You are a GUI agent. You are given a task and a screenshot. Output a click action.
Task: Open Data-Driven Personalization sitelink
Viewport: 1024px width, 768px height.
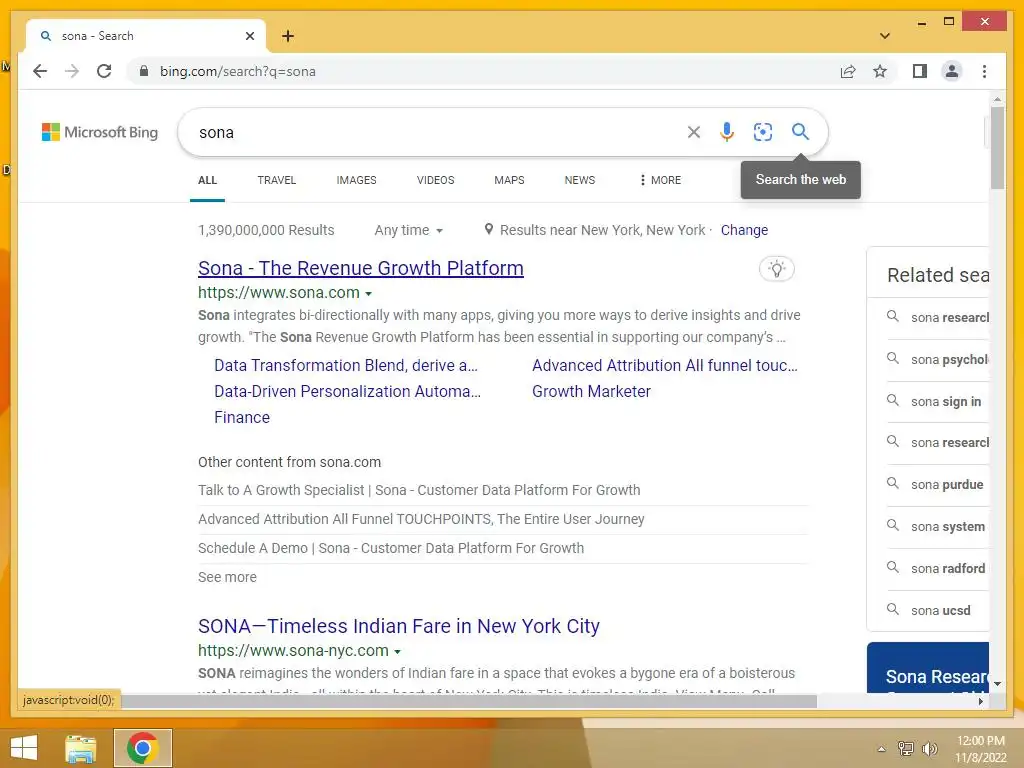pos(347,391)
